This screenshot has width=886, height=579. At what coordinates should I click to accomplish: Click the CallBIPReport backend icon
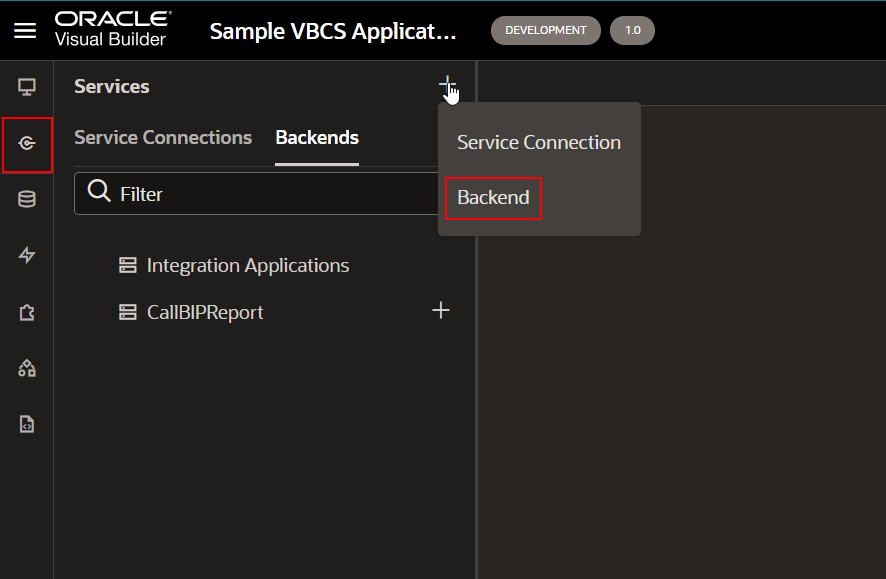(128, 312)
